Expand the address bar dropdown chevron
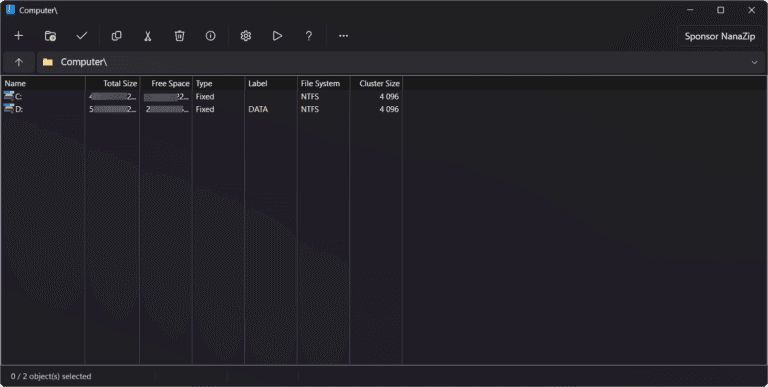 coord(754,62)
